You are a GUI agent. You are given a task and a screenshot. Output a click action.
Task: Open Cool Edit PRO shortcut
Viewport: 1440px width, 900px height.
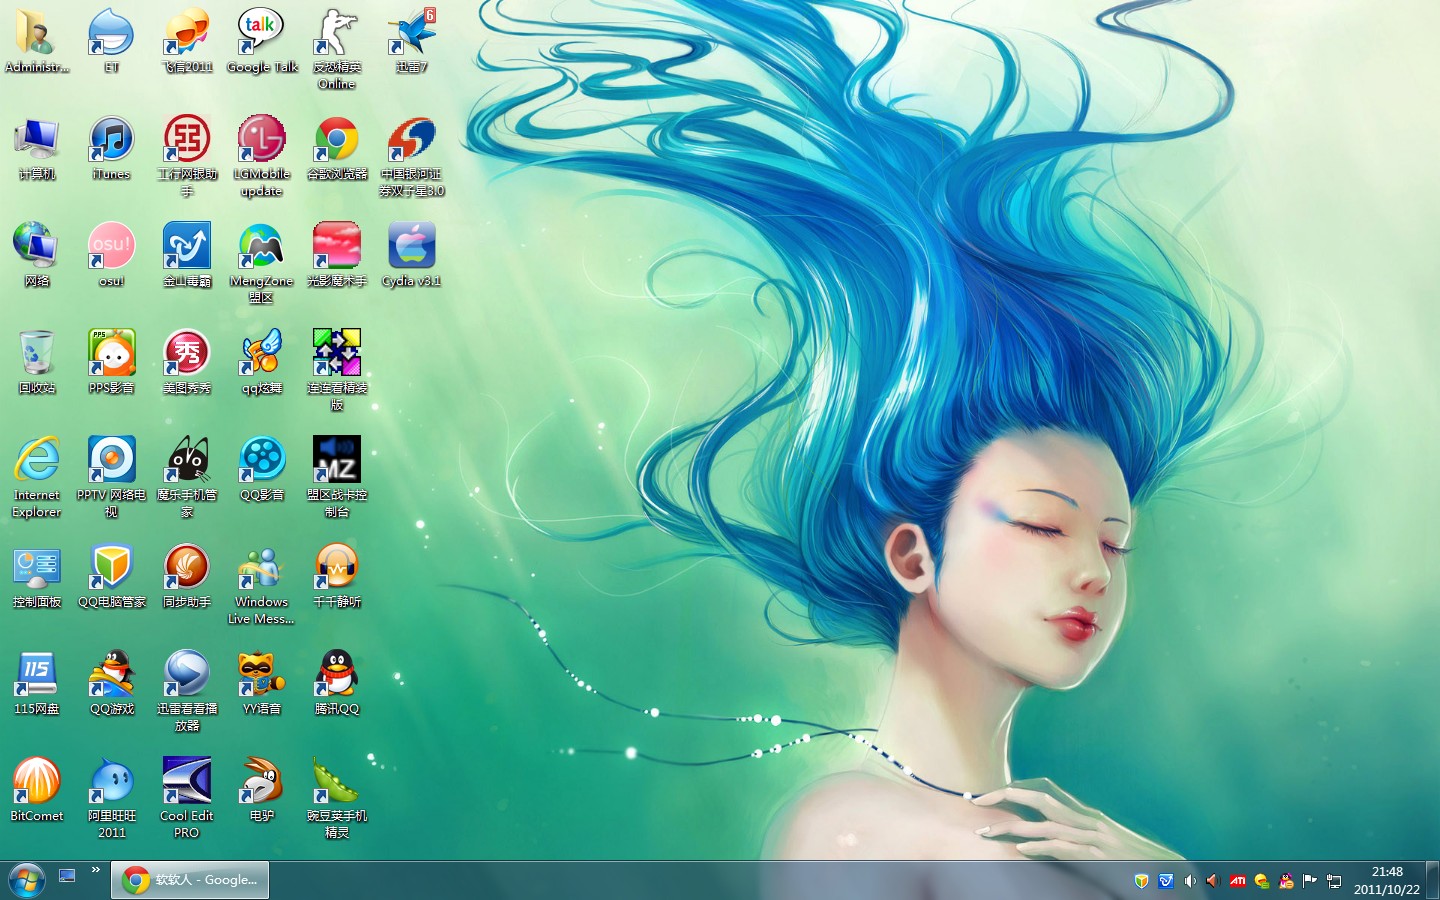(187, 799)
